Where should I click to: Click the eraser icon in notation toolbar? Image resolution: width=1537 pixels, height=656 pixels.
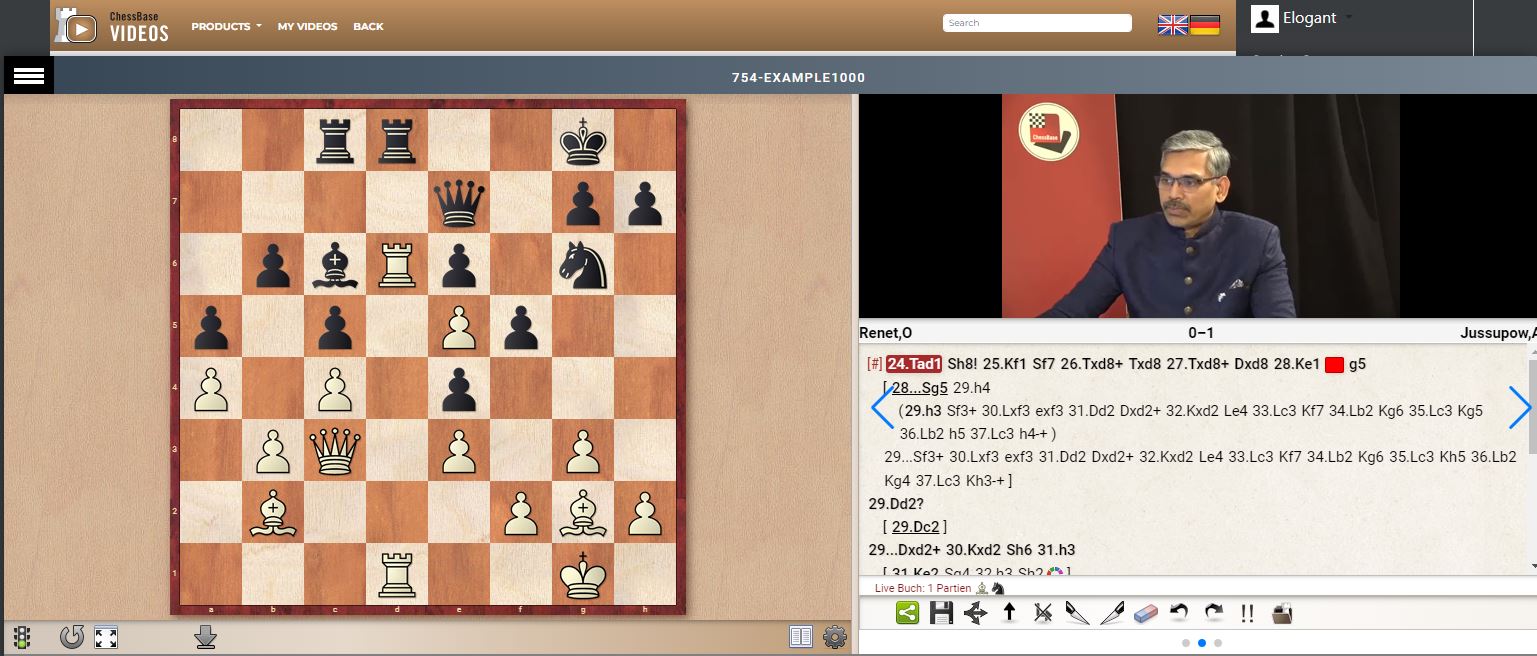[x=1146, y=613]
